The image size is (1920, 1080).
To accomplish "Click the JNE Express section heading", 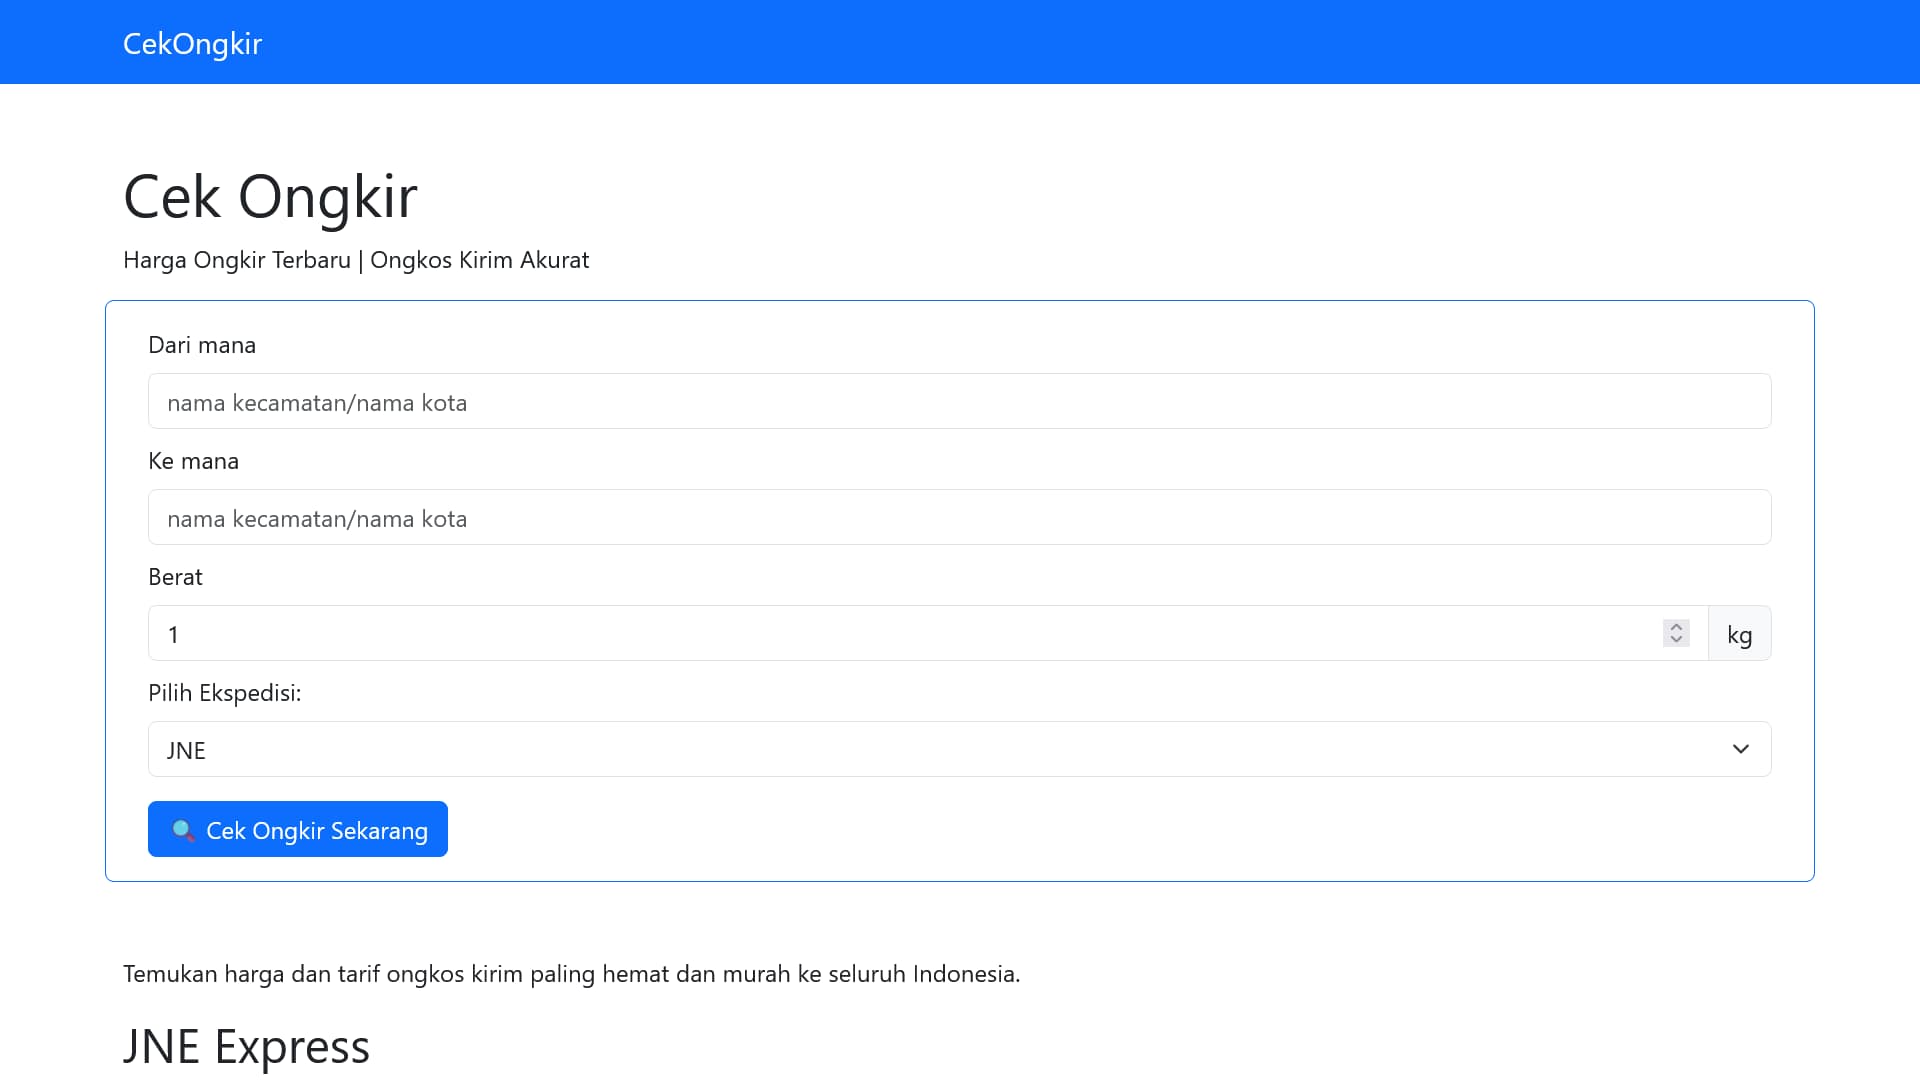I will pos(246,1047).
